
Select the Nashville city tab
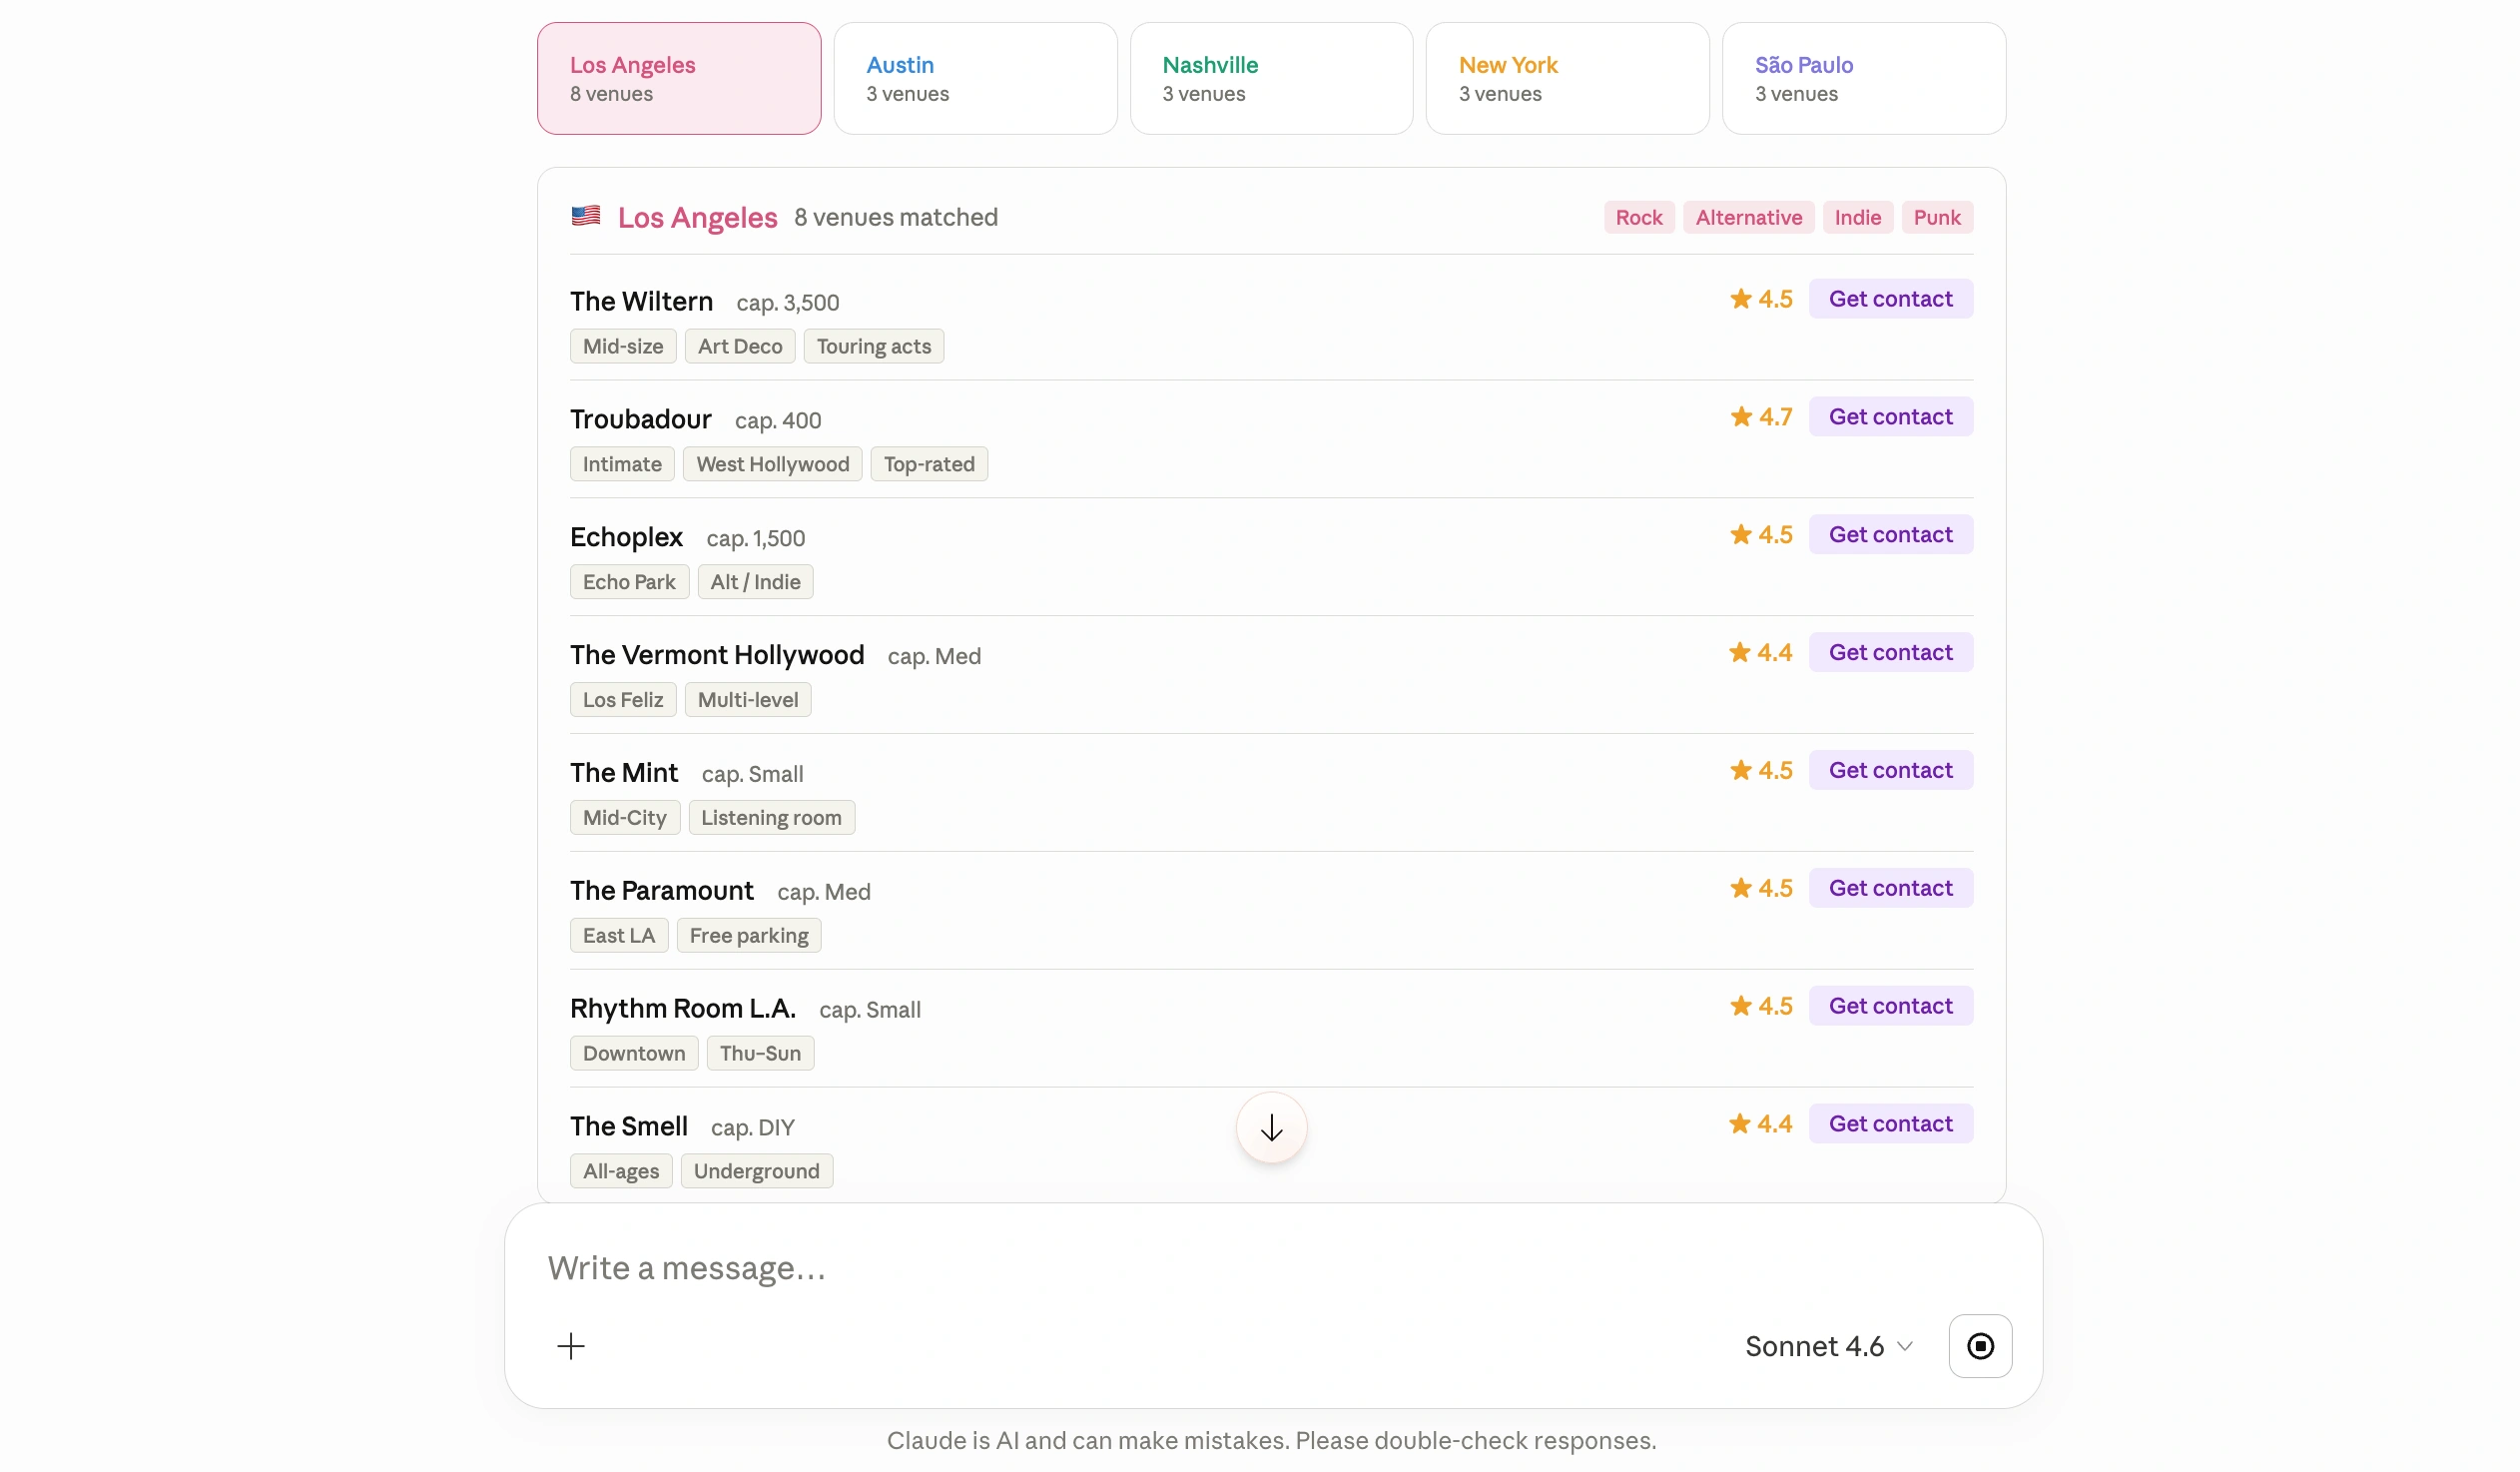tap(1271, 78)
